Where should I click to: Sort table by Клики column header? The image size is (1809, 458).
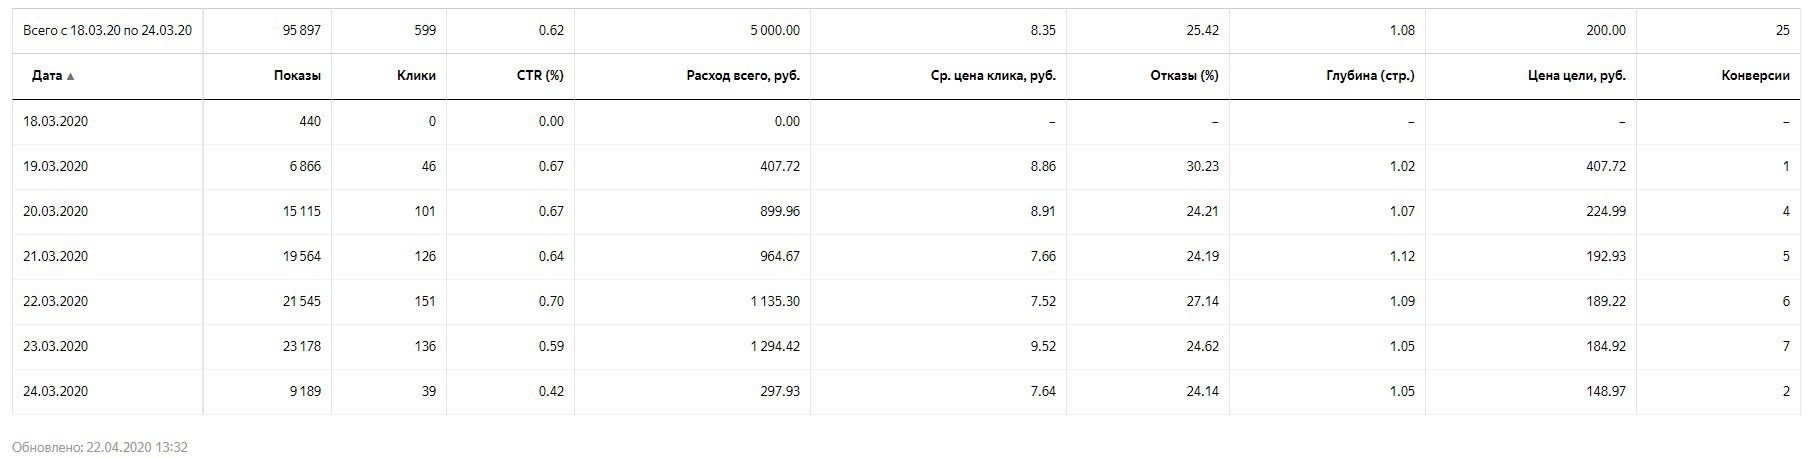pyautogui.click(x=416, y=76)
